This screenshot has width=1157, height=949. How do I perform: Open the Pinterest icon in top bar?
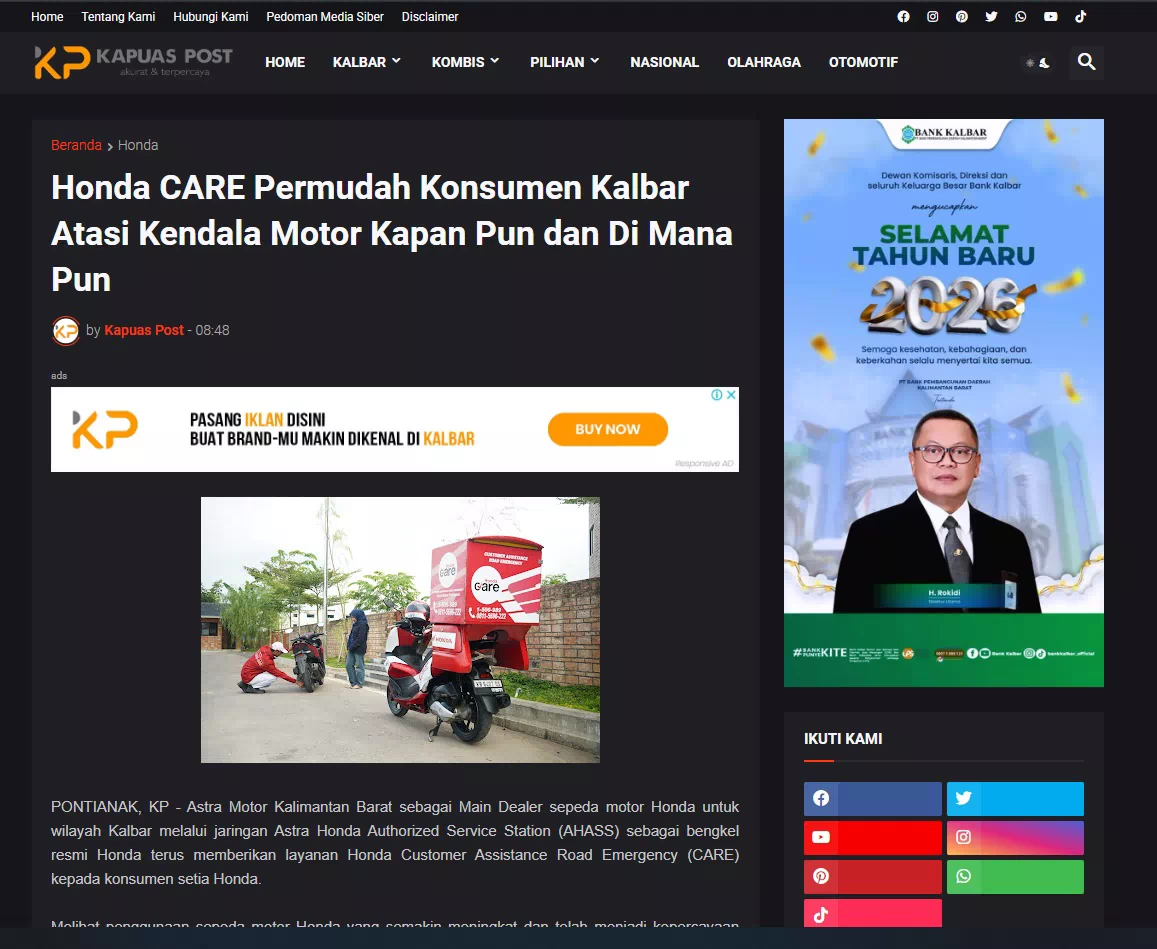pos(961,16)
